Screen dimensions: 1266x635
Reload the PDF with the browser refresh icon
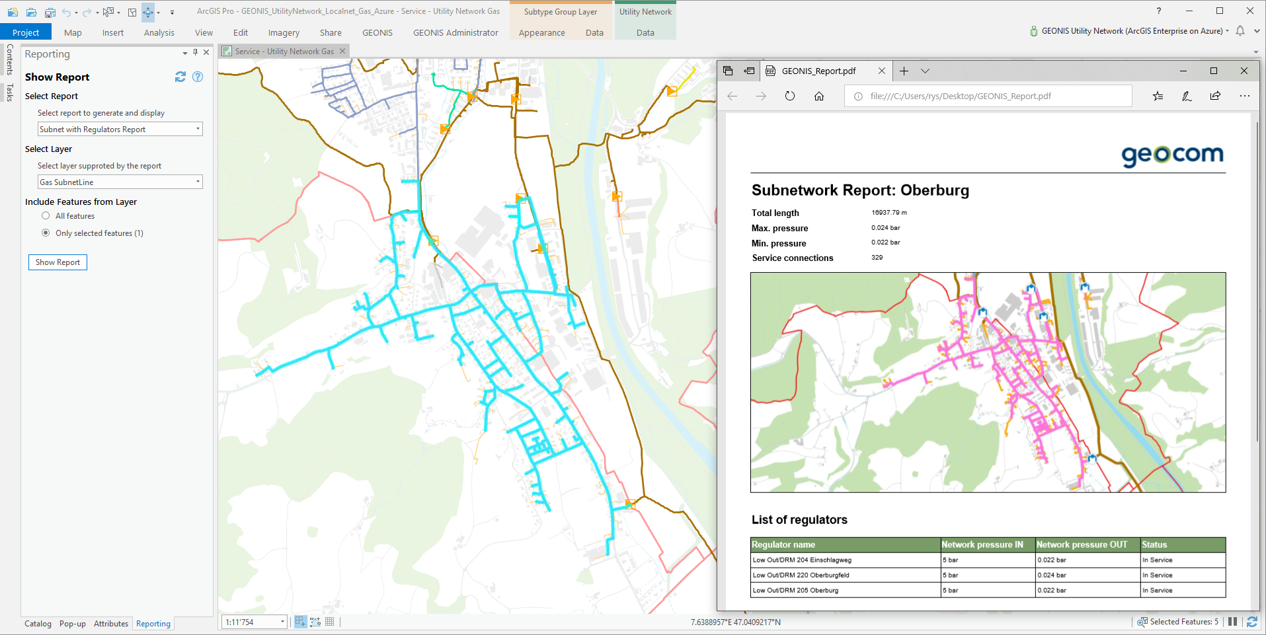[x=790, y=96]
